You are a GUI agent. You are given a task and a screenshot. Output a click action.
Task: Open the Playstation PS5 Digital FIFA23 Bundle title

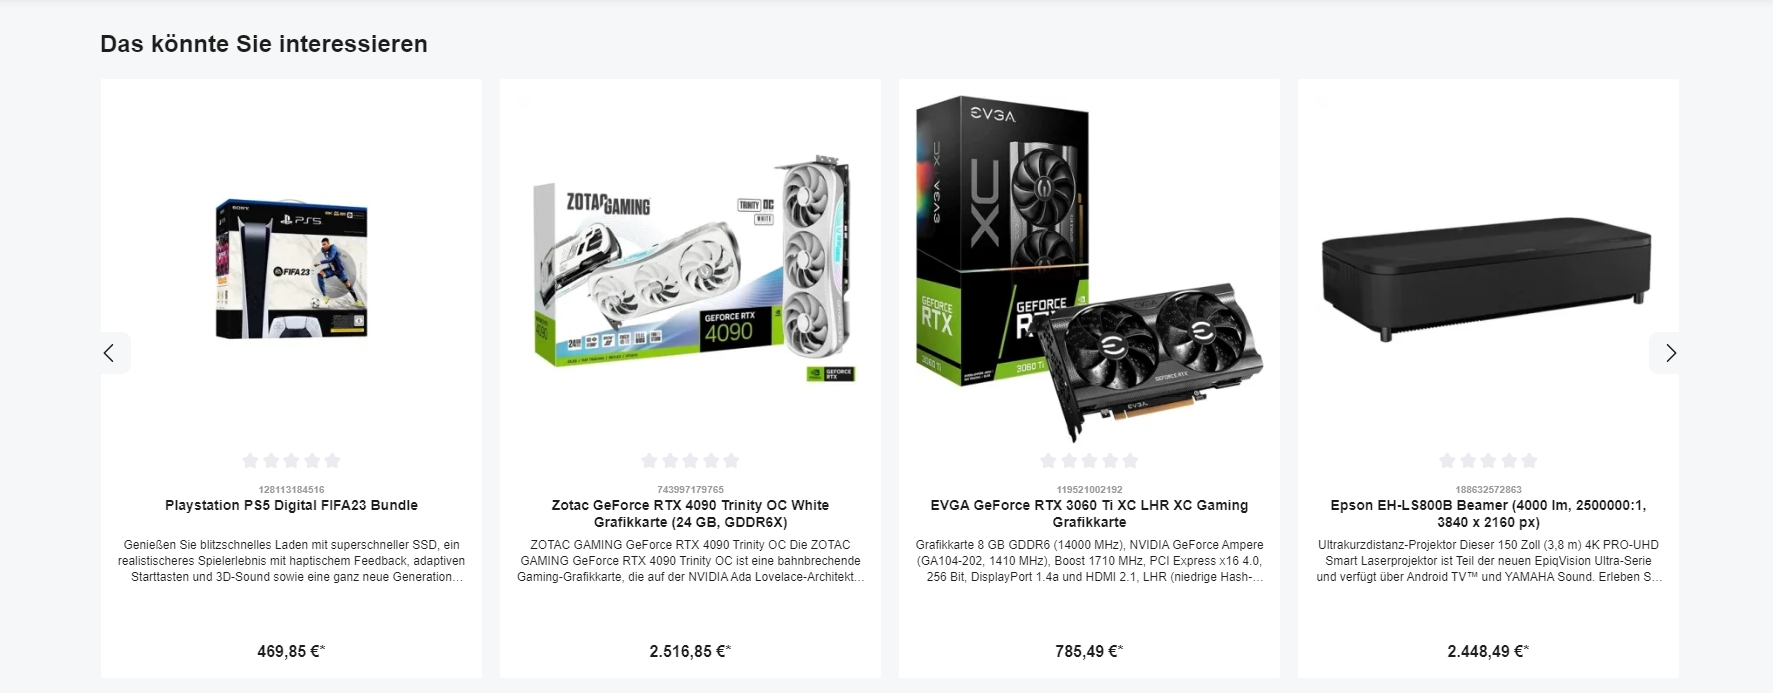291,505
